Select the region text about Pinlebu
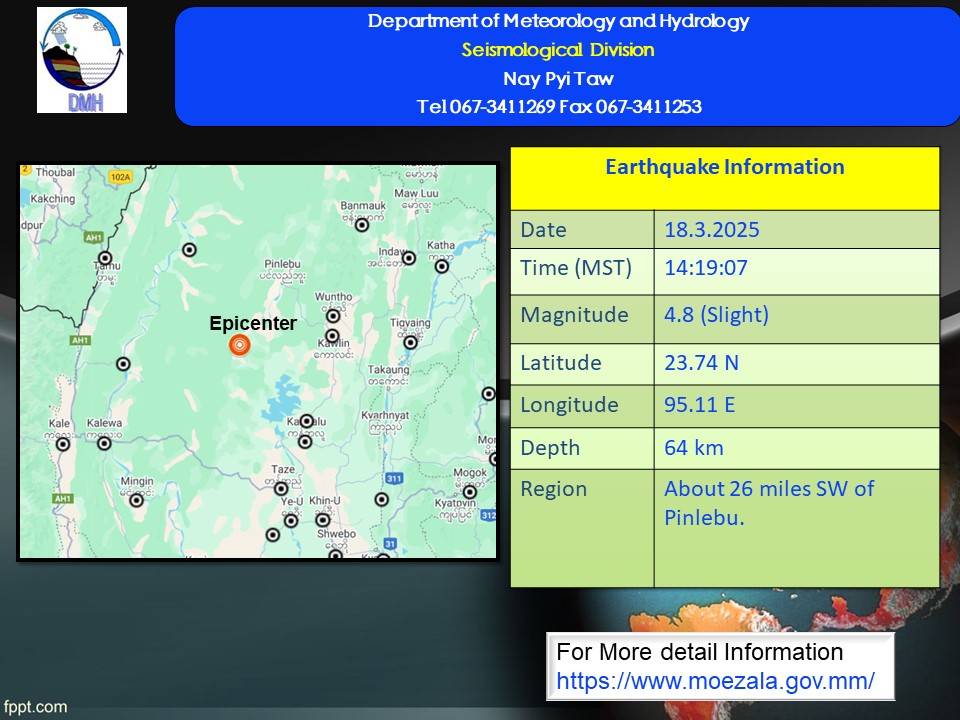This screenshot has width=960, height=720. click(x=769, y=503)
